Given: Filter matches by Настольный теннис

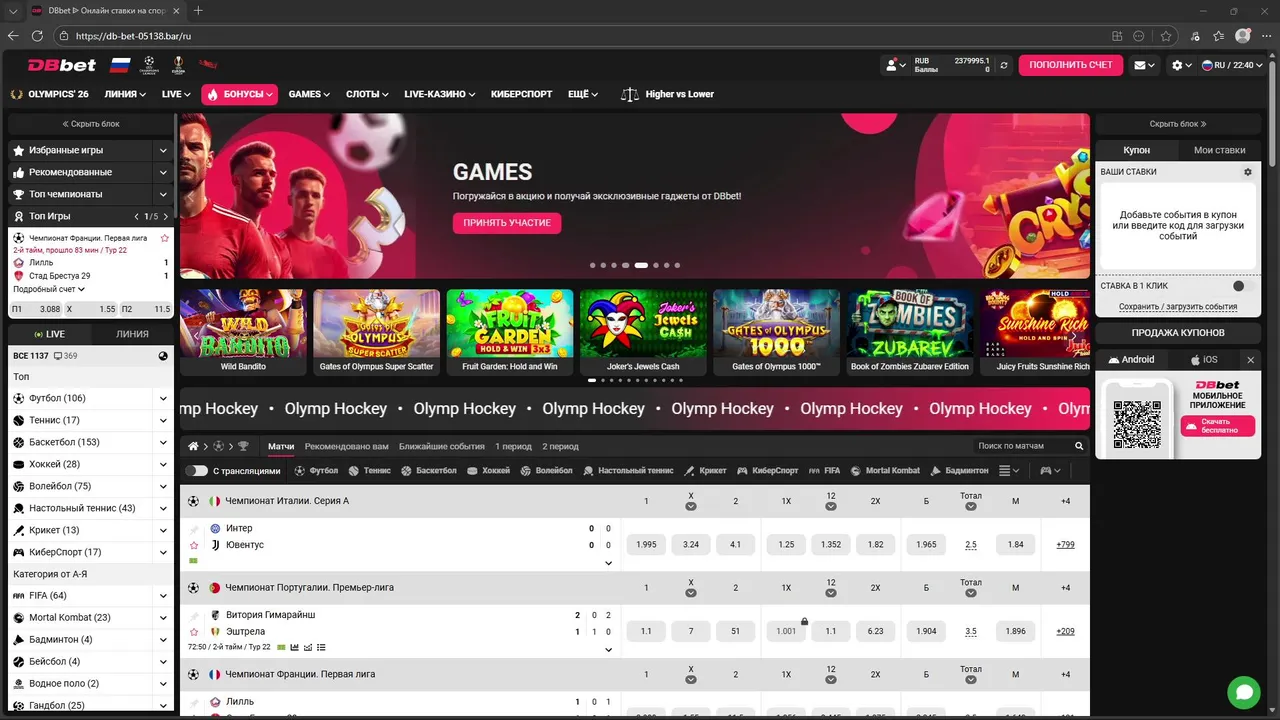Looking at the screenshot, I should pyautogui.click(x=627, y=470).
